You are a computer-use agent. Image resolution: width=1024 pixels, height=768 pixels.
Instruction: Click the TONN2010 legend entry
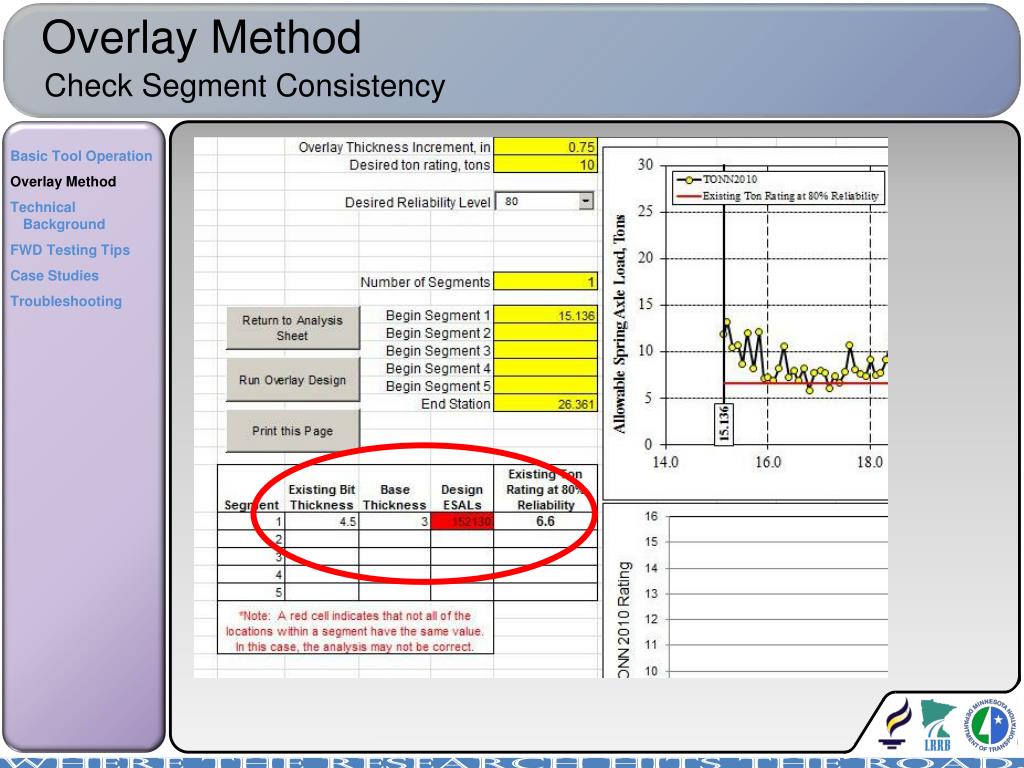click(x=718, y=179)
